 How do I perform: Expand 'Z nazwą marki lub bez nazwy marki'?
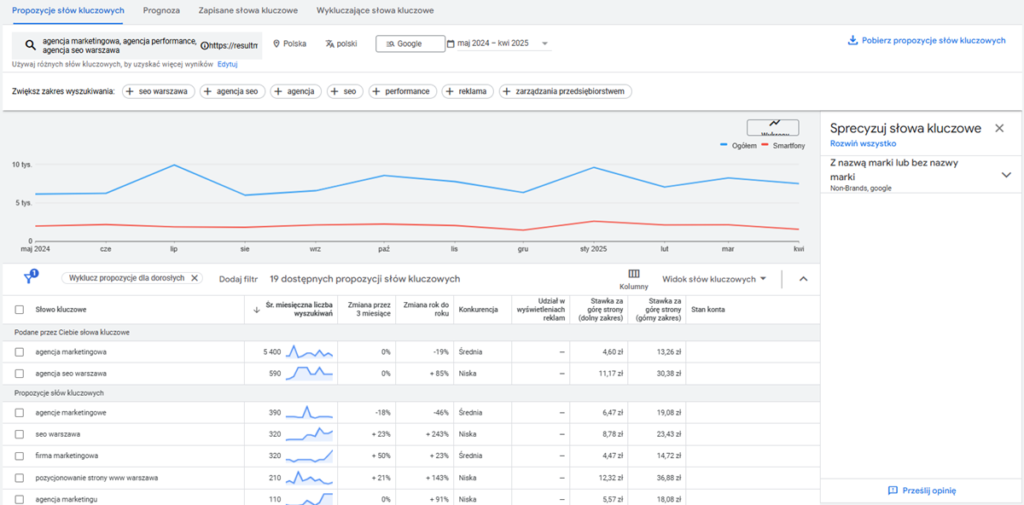(1005, 174)
